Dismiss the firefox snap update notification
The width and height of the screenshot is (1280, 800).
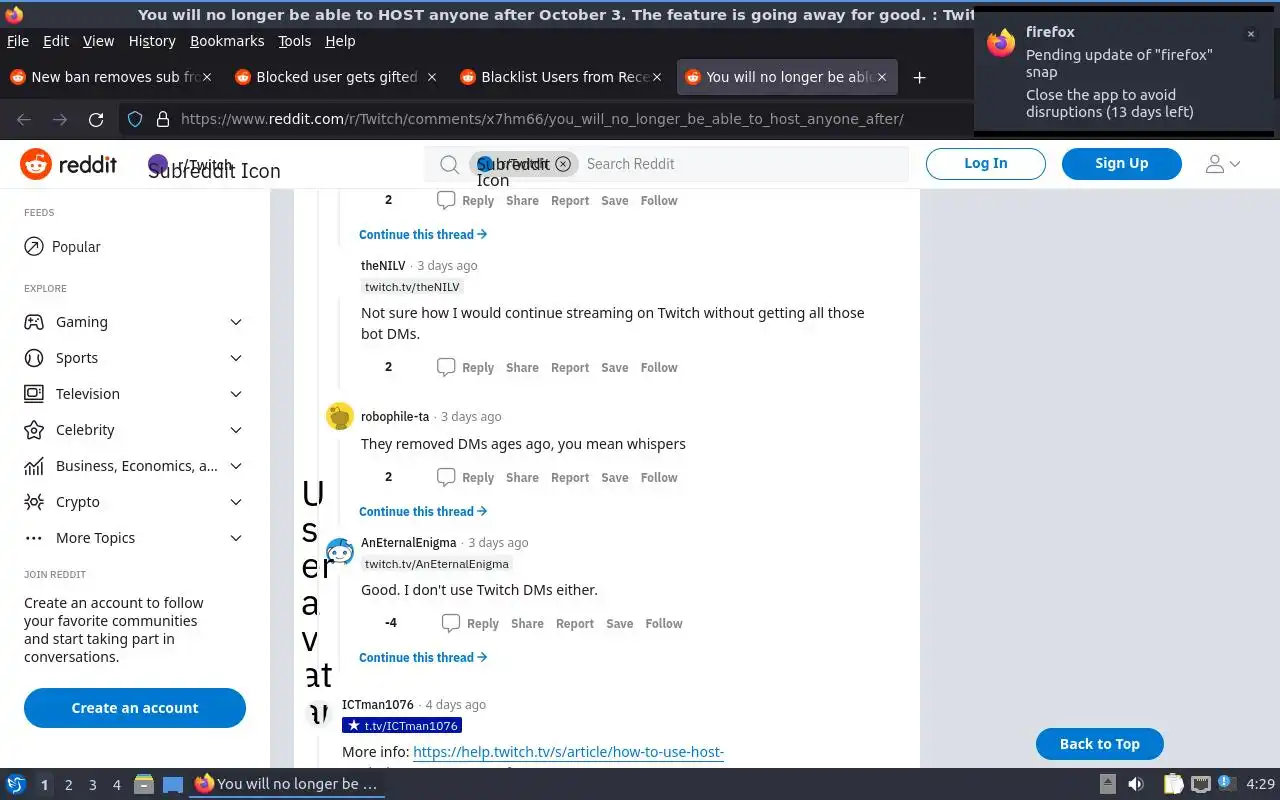coord(1250,34)
